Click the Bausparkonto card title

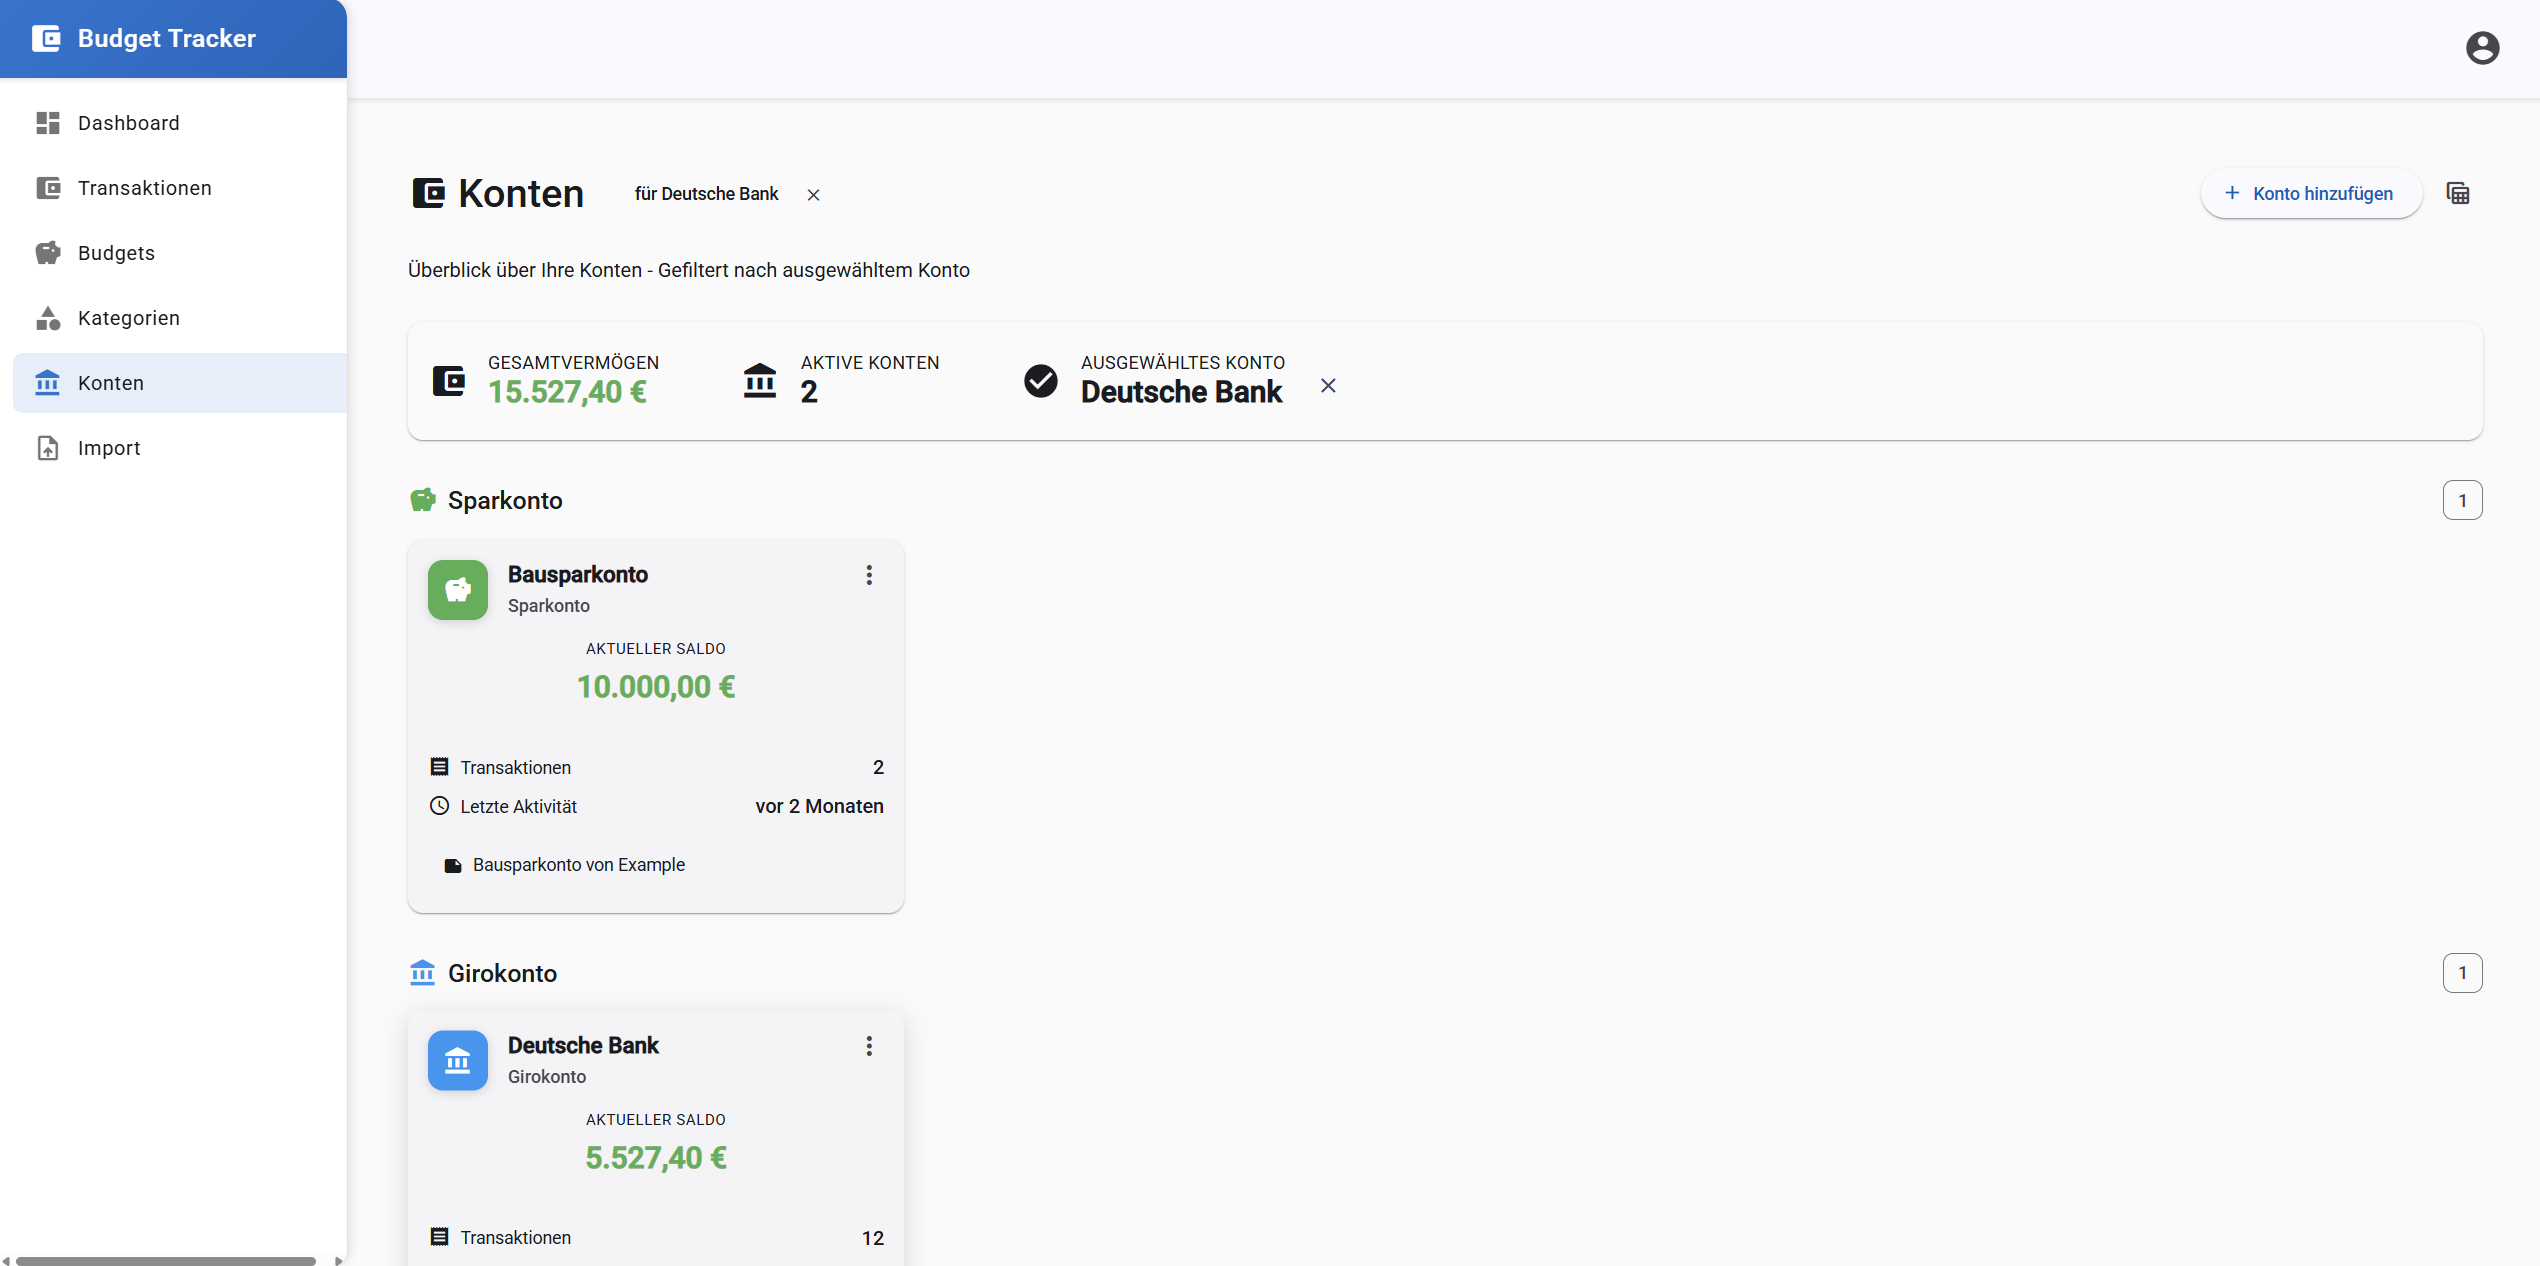578,575
